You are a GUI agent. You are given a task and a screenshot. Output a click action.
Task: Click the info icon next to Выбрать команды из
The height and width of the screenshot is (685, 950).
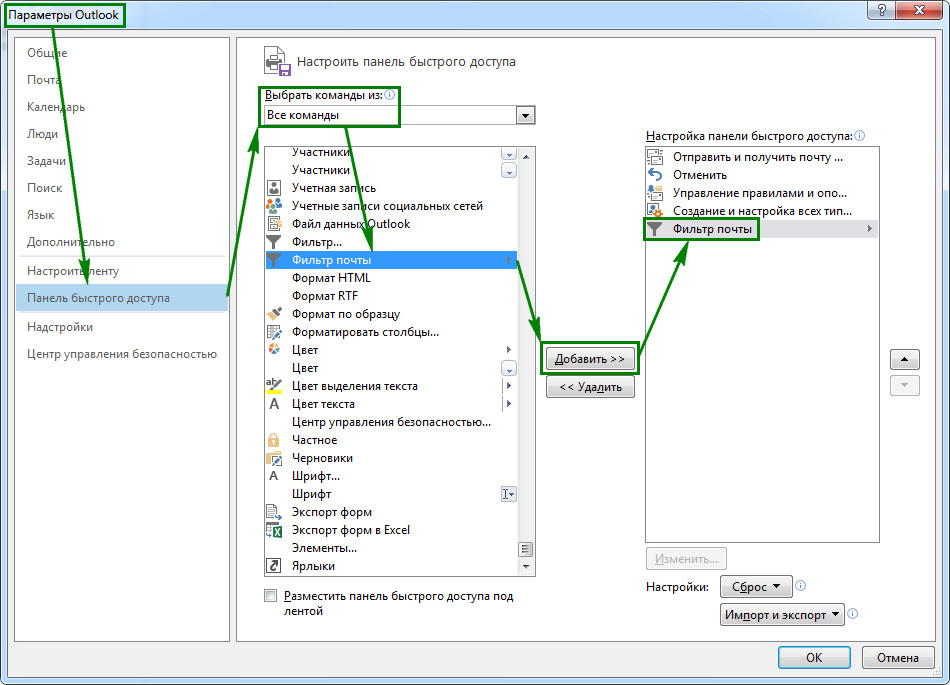click(x=390, y=94)
